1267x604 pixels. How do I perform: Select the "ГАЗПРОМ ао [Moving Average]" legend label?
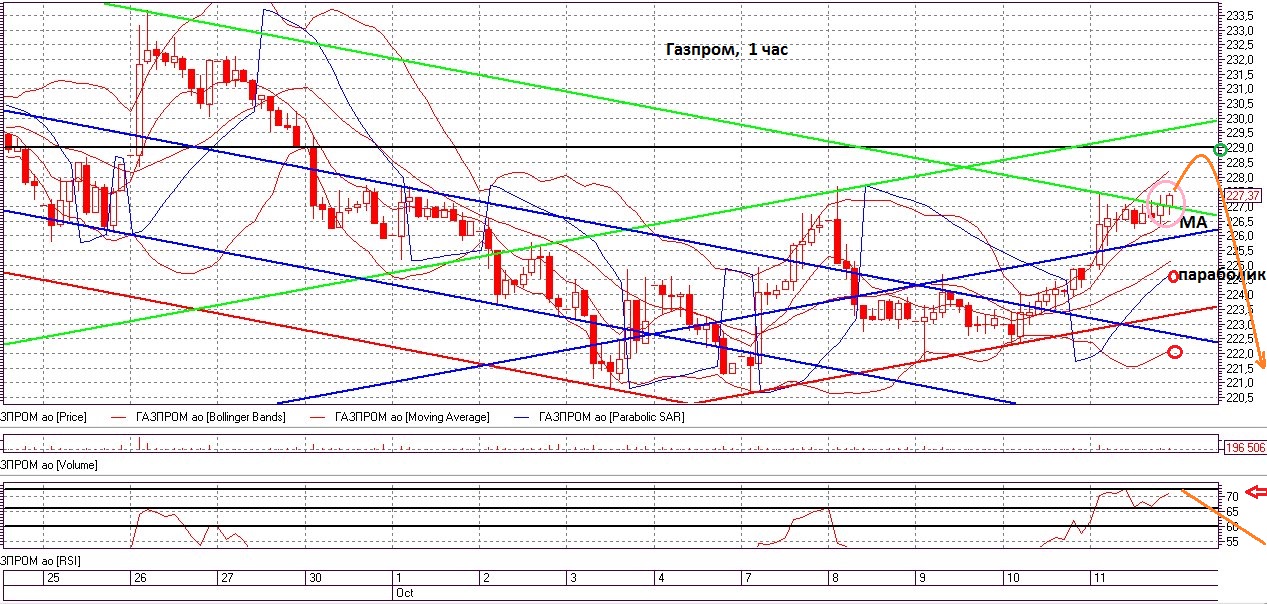(x=412, y=417)
